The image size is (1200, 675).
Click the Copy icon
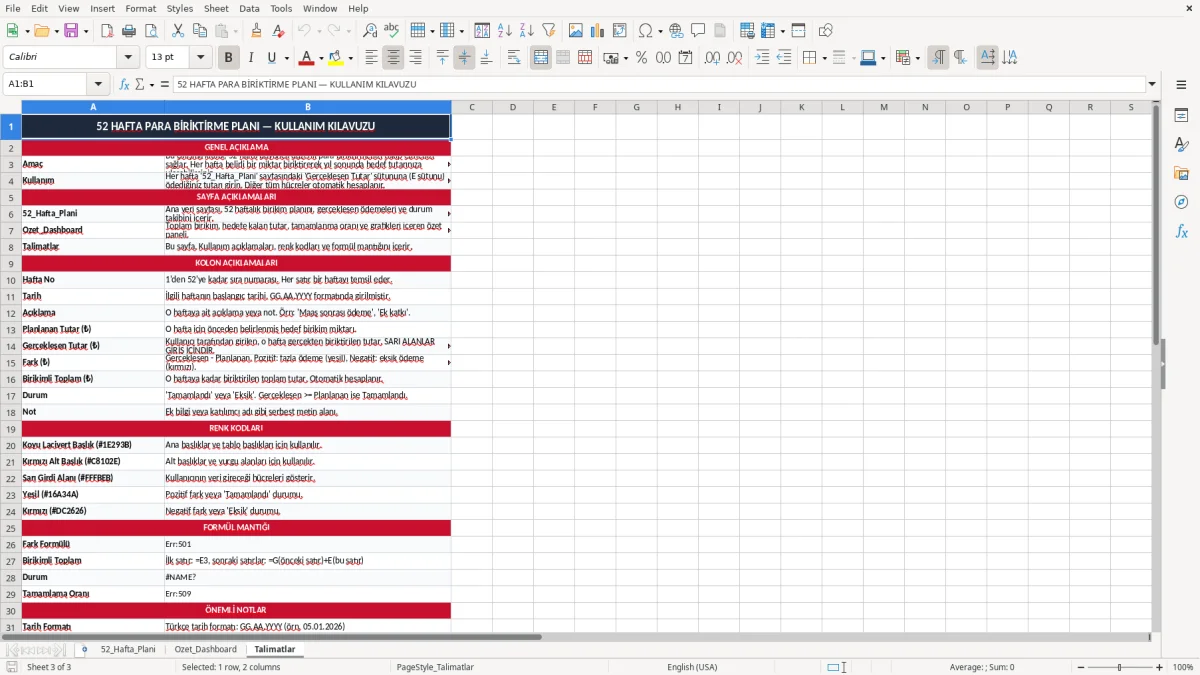pos(199,31)
